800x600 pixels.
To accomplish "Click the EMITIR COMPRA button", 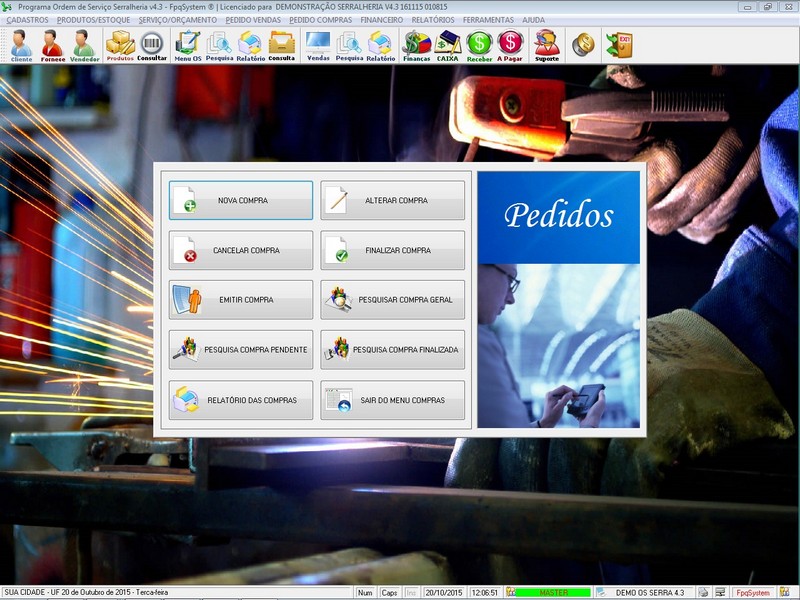I will [x=241, y=299].
